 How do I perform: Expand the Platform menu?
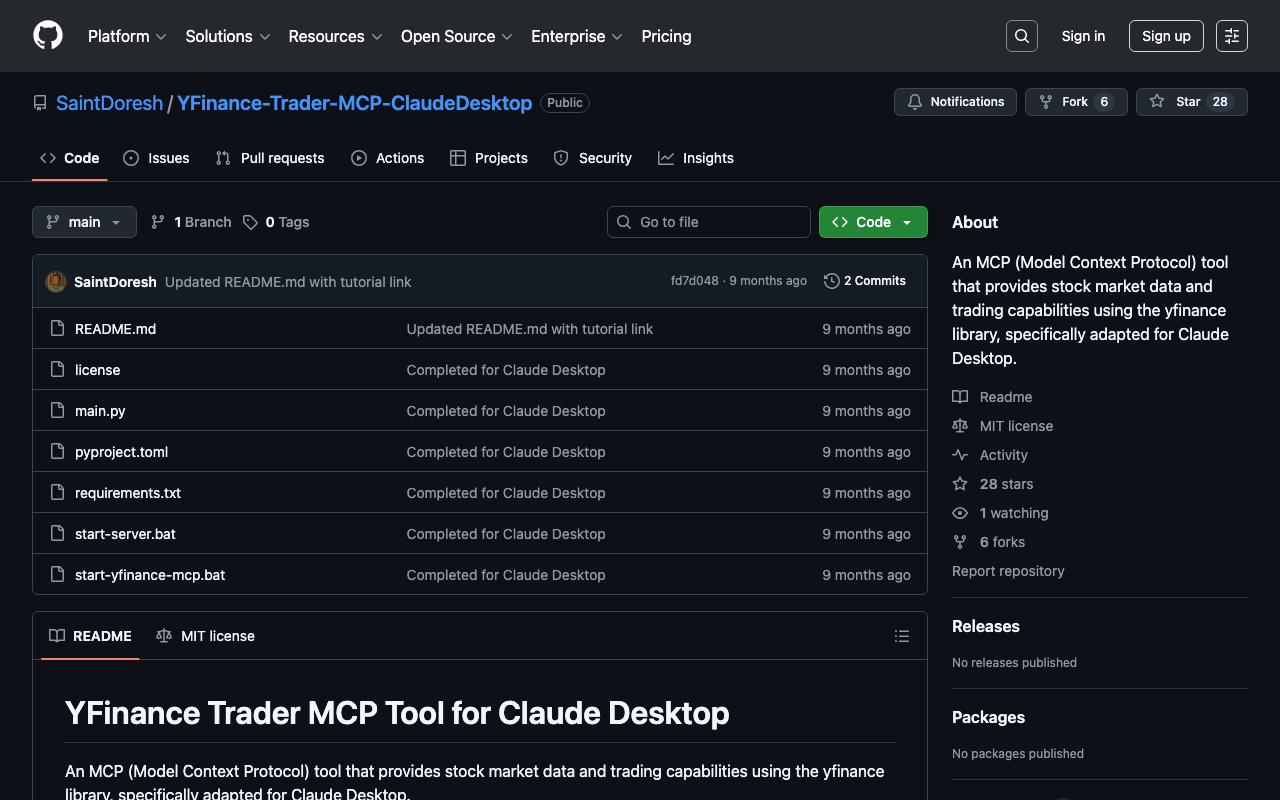[x=127, y=36]
